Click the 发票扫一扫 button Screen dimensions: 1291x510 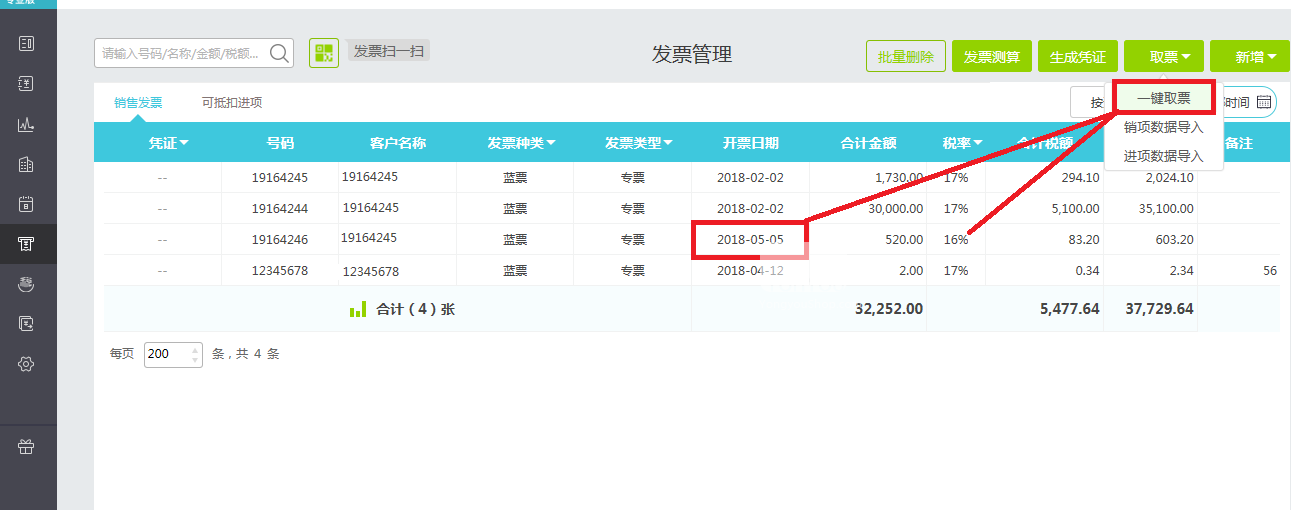click(x=388, y=51)
